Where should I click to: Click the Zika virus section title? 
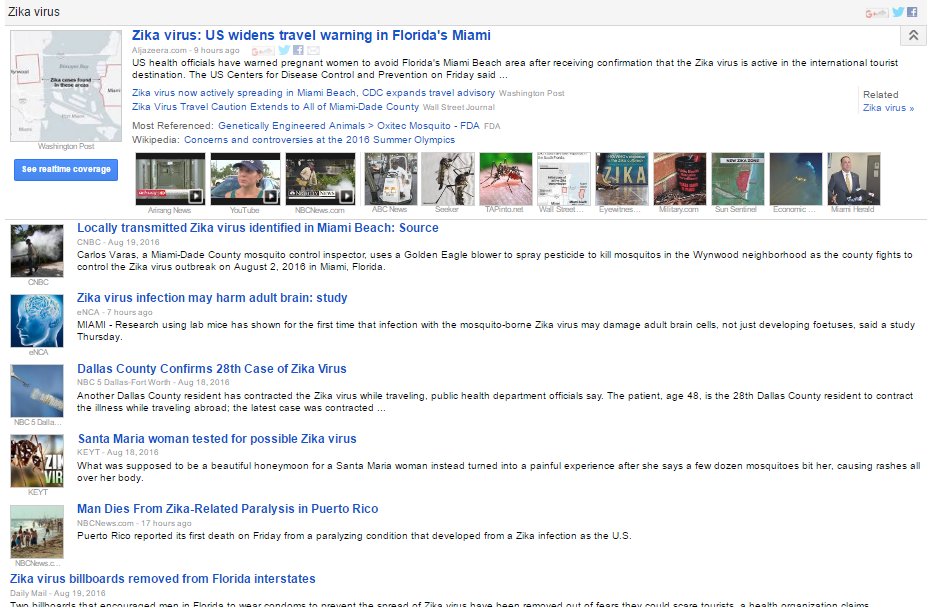click(x=34, y=12)
